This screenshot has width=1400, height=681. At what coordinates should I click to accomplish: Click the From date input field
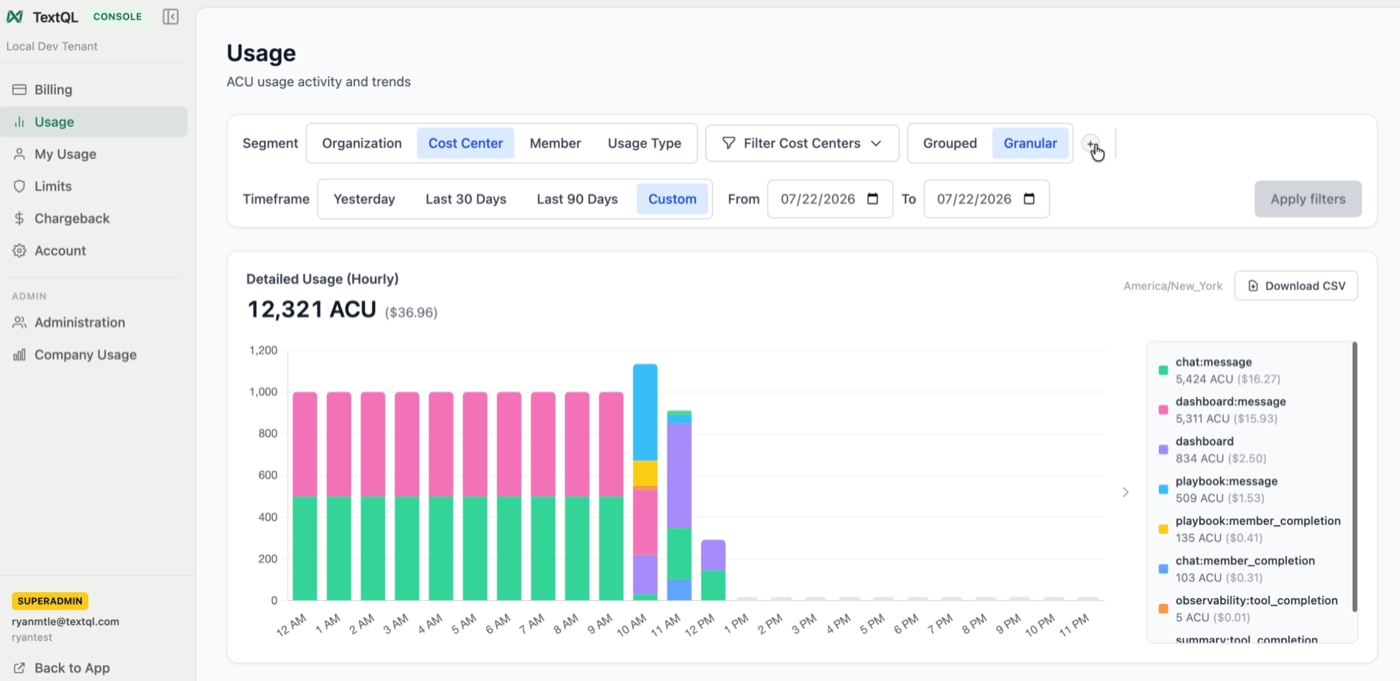coord(830,199)
